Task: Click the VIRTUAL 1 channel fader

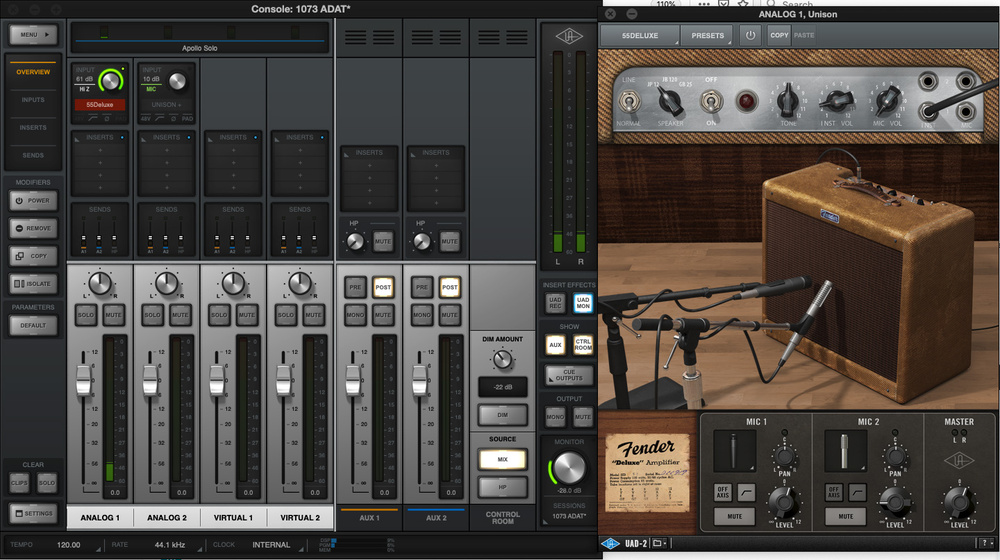Action: [x=216, y=380]
